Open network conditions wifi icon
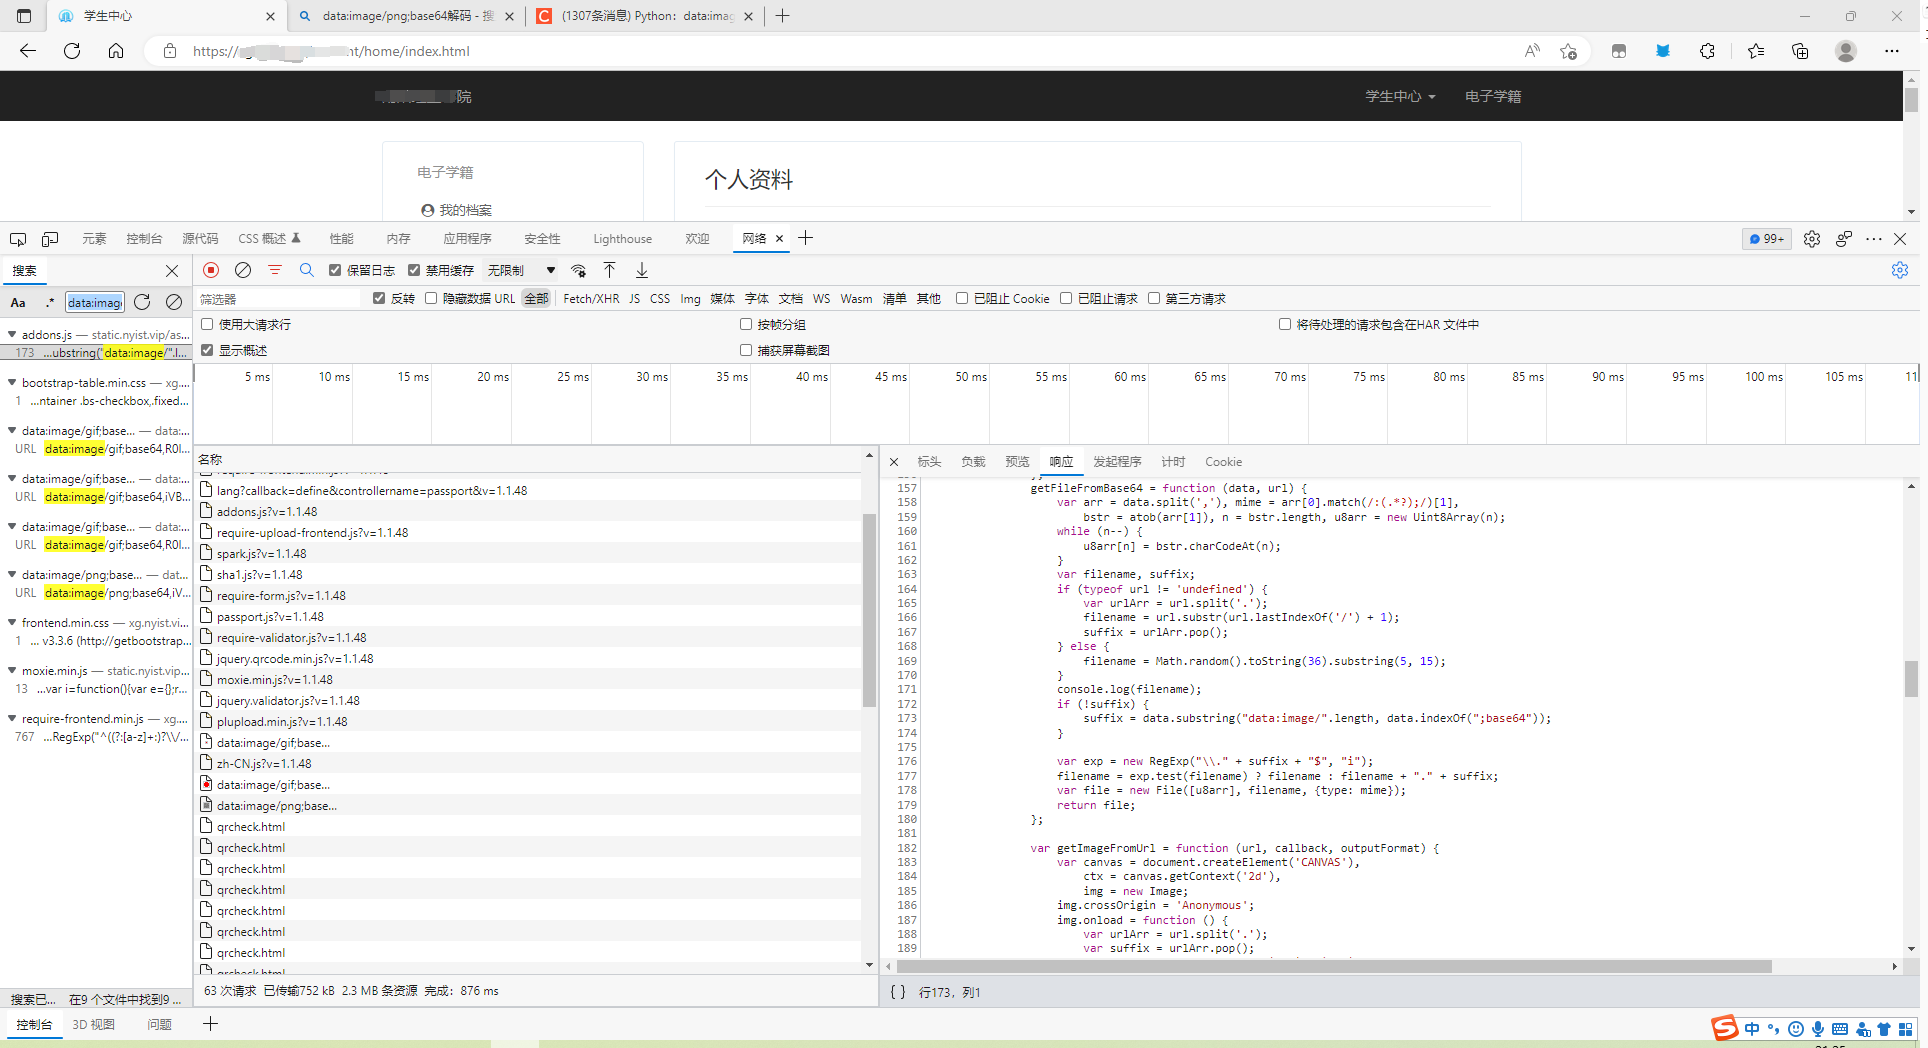 pos(578,271)
